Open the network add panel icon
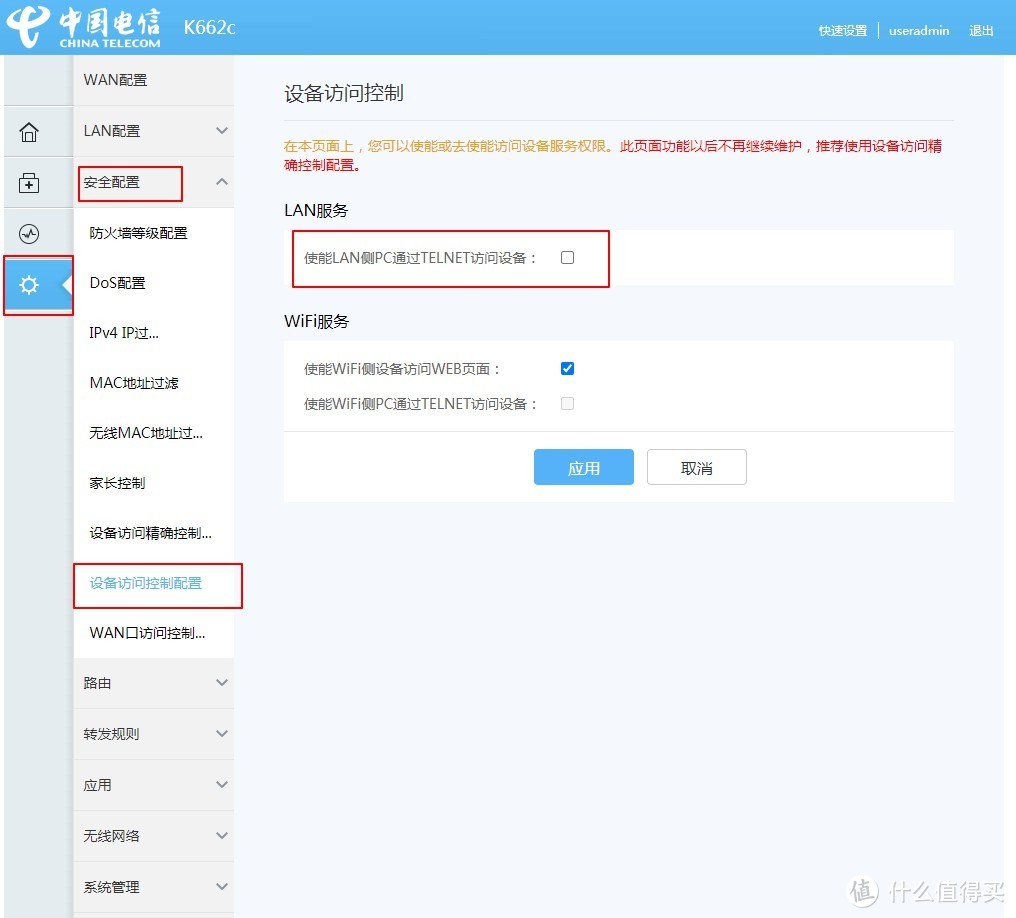The height and width of the screenshot is (918, 1016). coord(28,182)
